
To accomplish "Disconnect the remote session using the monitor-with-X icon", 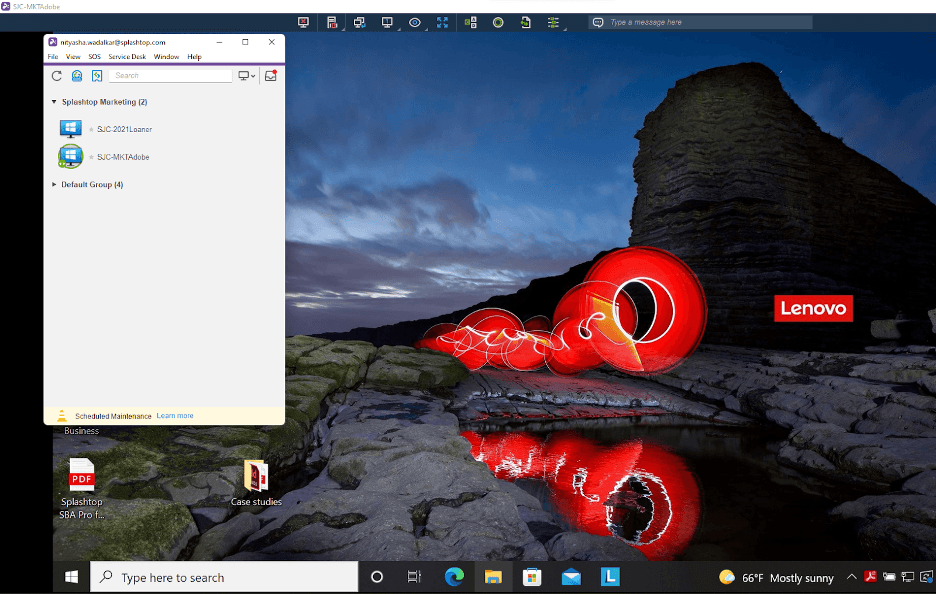I will (x=303, y=22).
